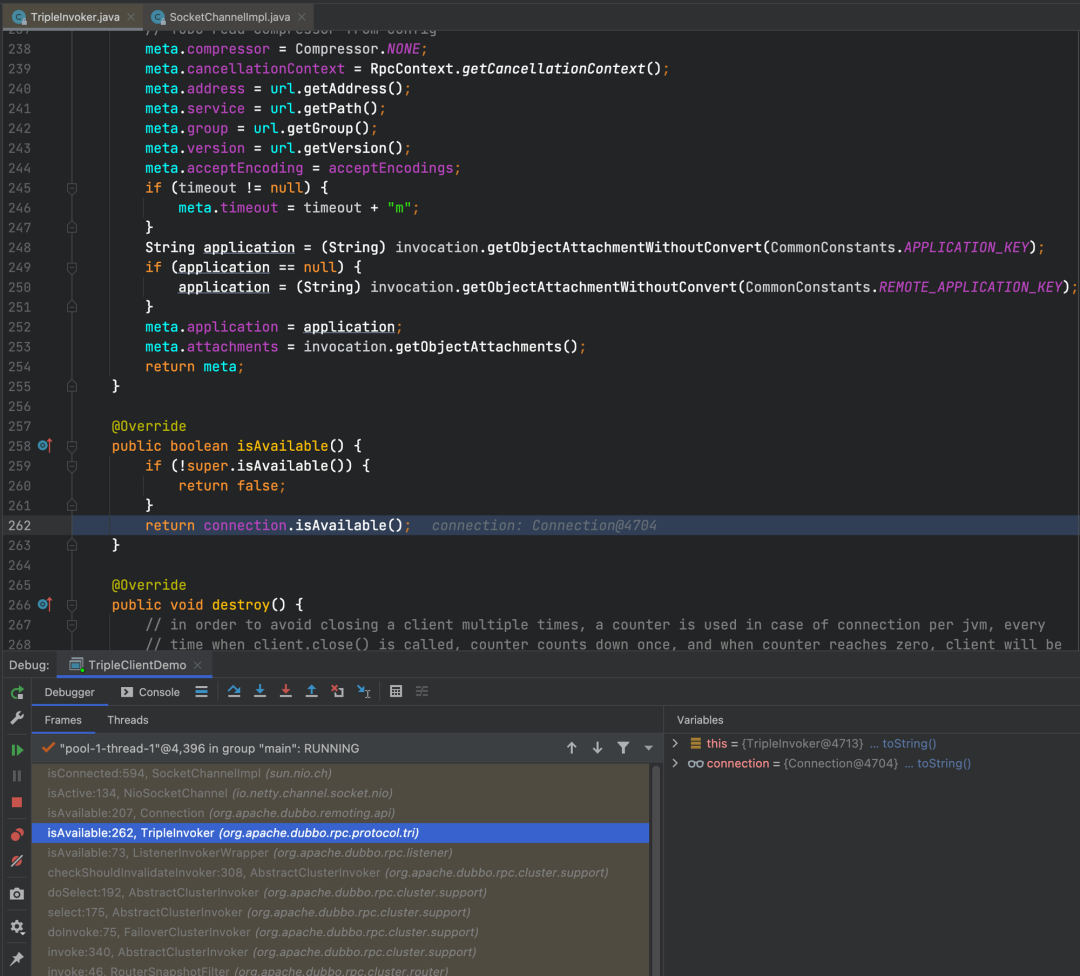Collapse the code fold at line 249
Screen dimensions: 1080x976
pyautogui.click(x=72, y=267)
